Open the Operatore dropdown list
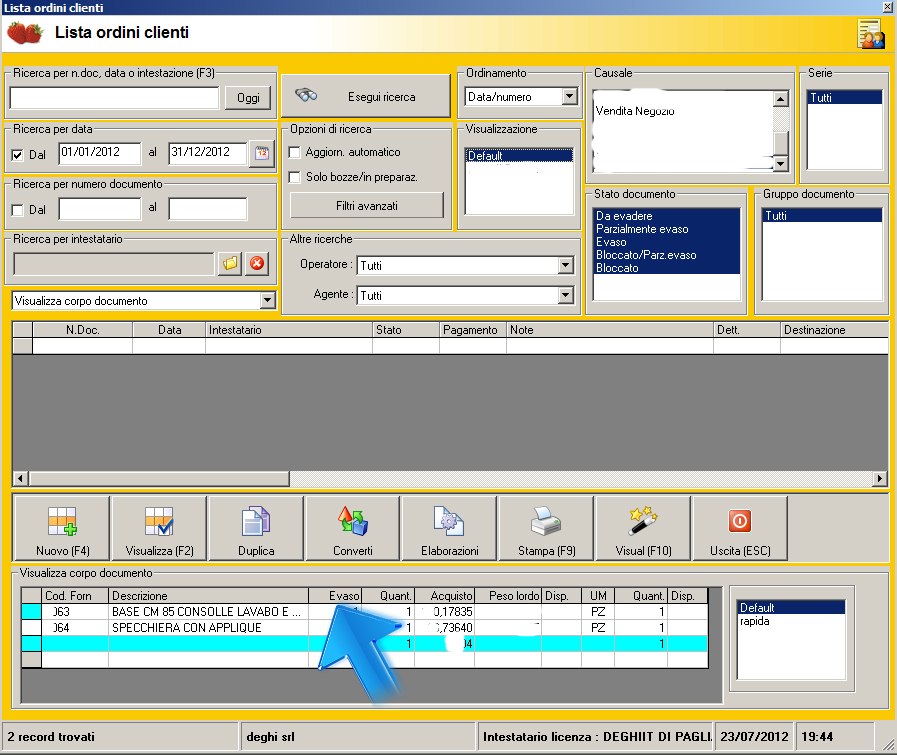897x755 pixels. coord(566,266)
